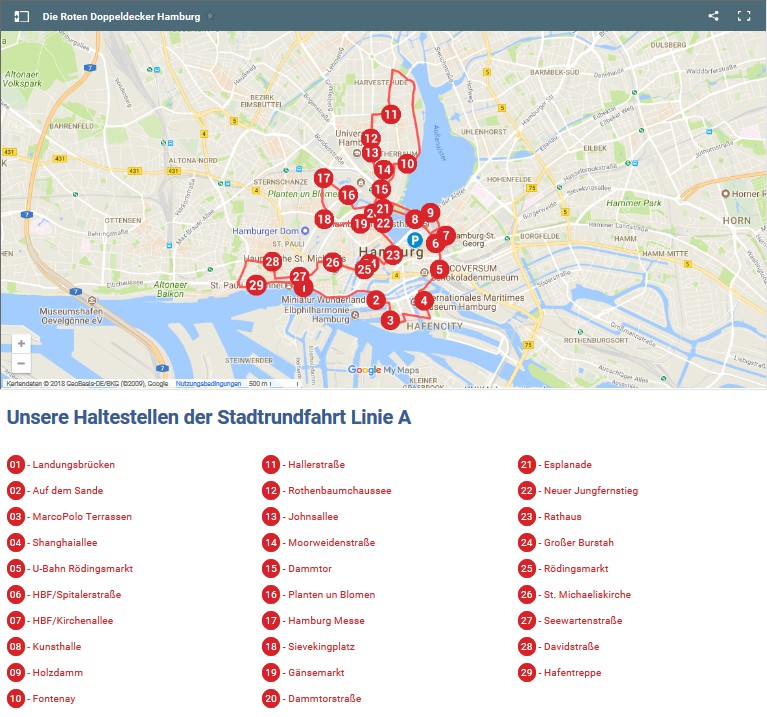The height and width of the screenshot is (717, 767).
Task: Click 17 - Hamburg Messe entry
Action: pyautogui.click(x=314, y=620)
